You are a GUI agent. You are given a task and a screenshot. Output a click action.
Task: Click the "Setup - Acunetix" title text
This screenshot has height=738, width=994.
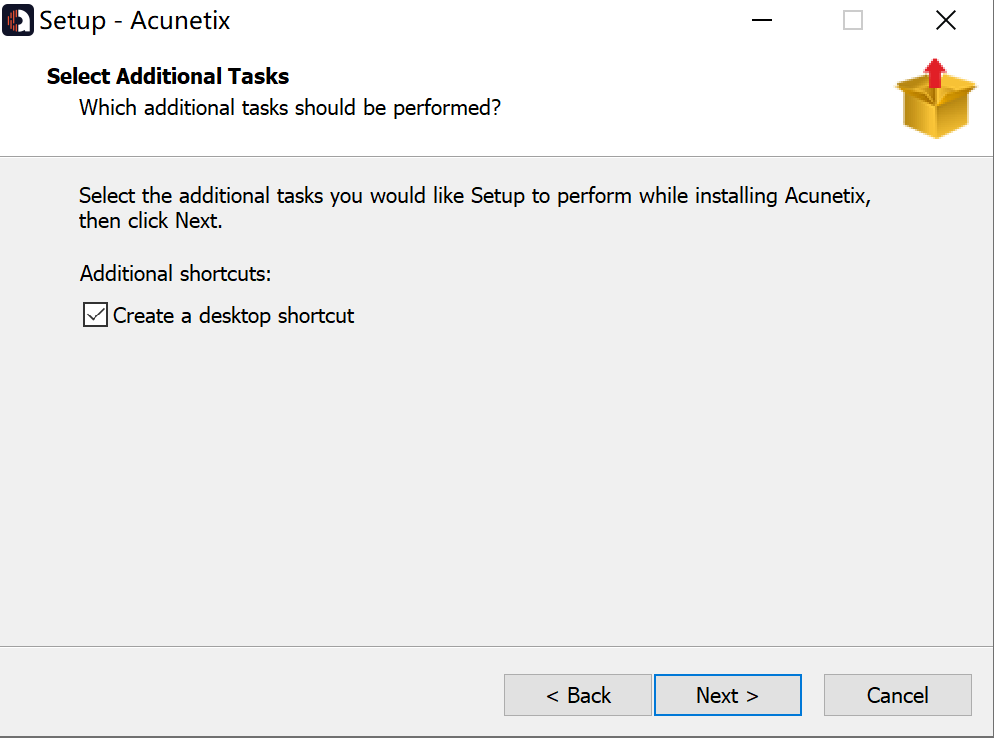(135, 20)
